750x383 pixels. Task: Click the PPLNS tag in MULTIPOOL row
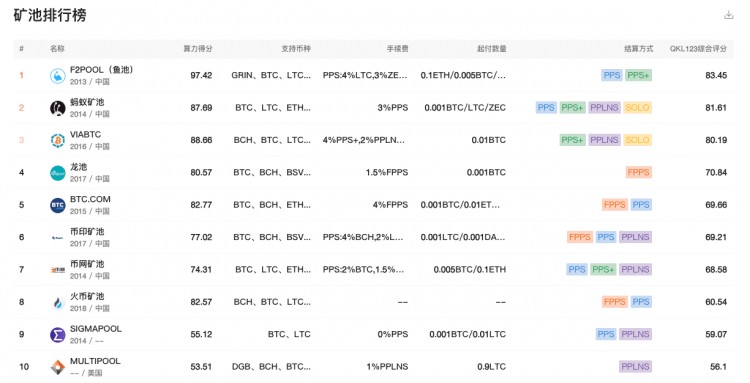point(635,367)
